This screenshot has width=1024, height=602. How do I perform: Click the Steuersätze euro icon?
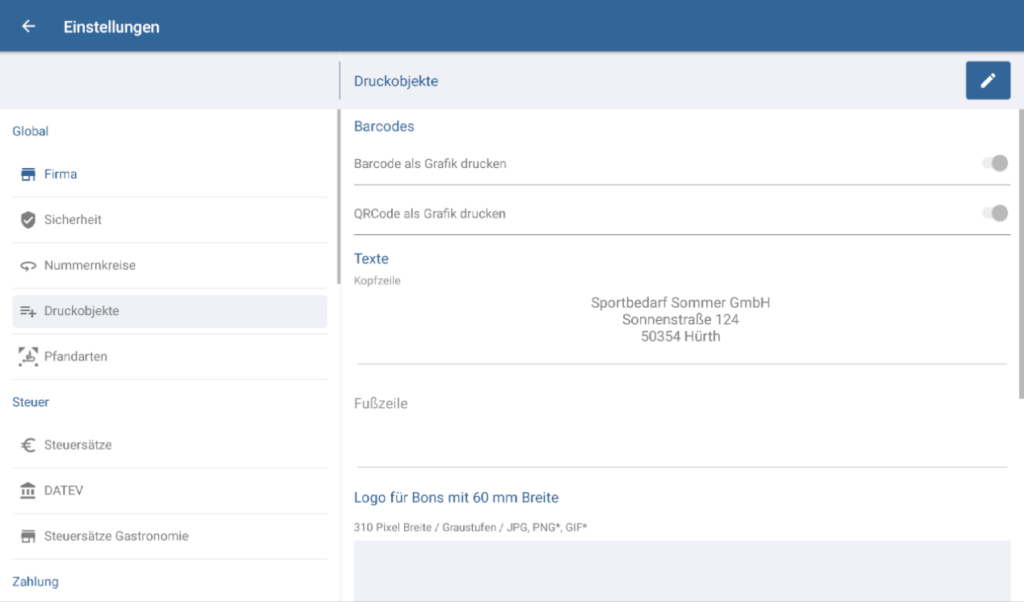click(28, 445)
